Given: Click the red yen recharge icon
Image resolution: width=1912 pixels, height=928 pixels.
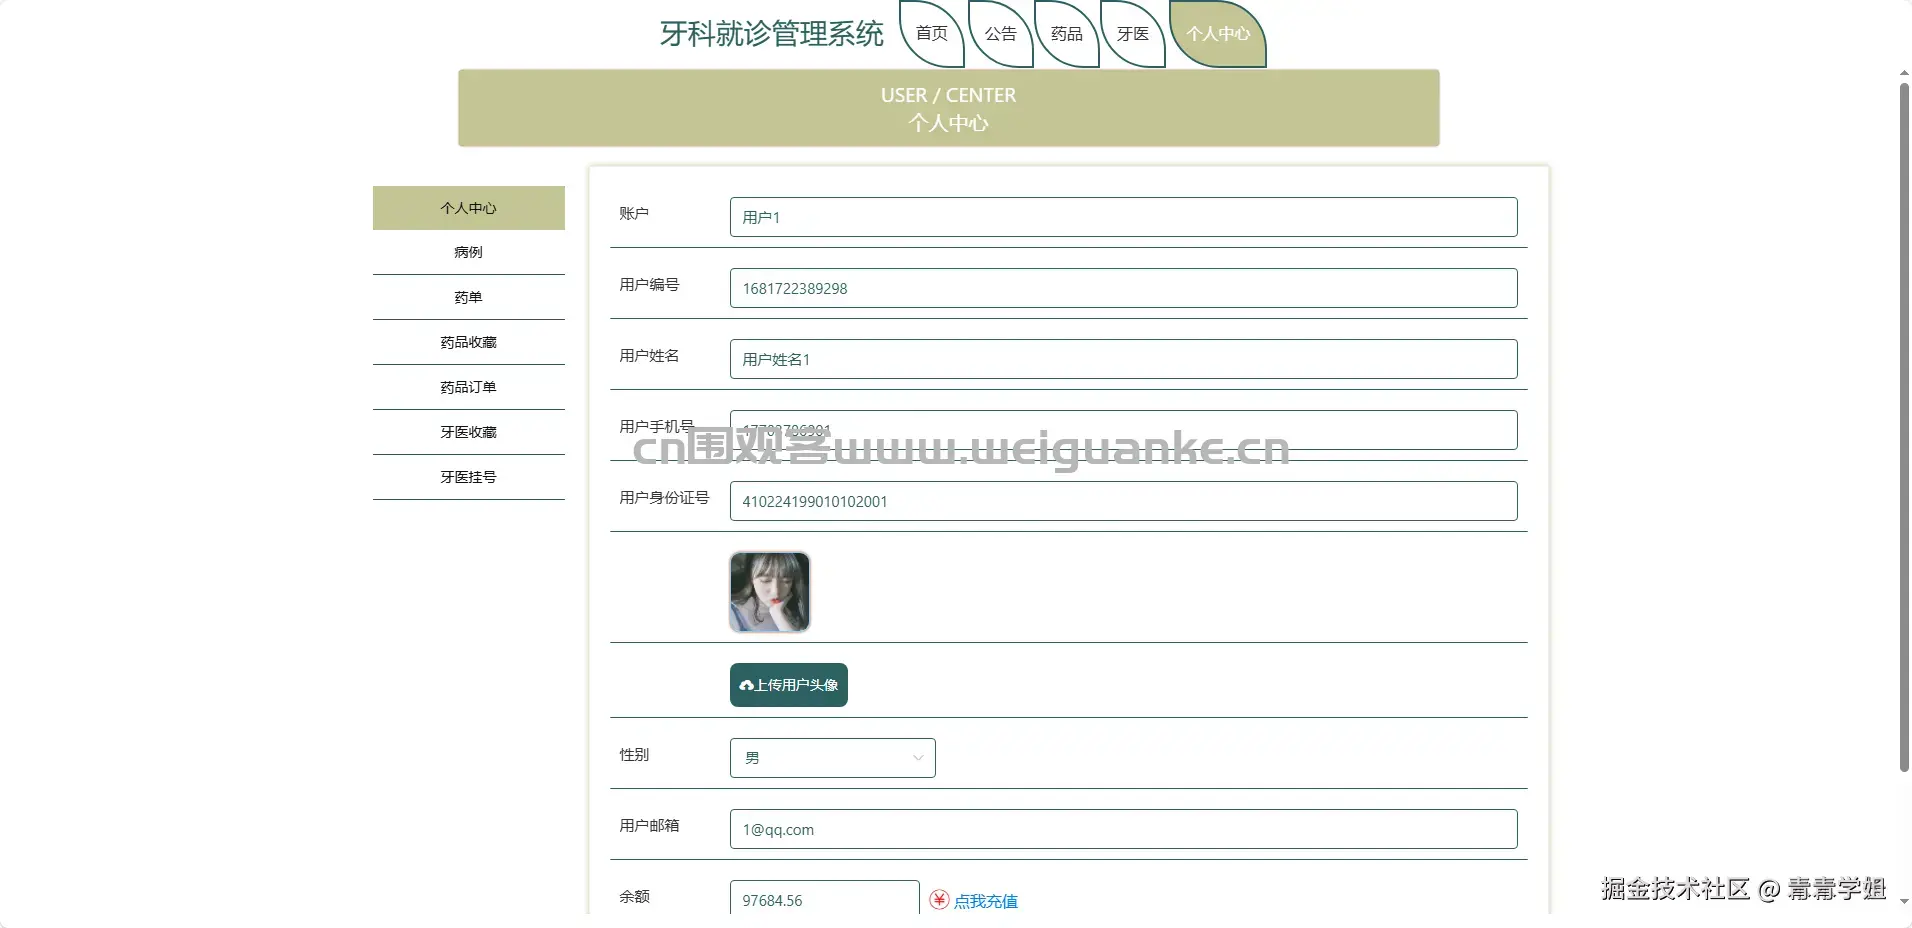Looking at the screenshot, I should [939, 900].
